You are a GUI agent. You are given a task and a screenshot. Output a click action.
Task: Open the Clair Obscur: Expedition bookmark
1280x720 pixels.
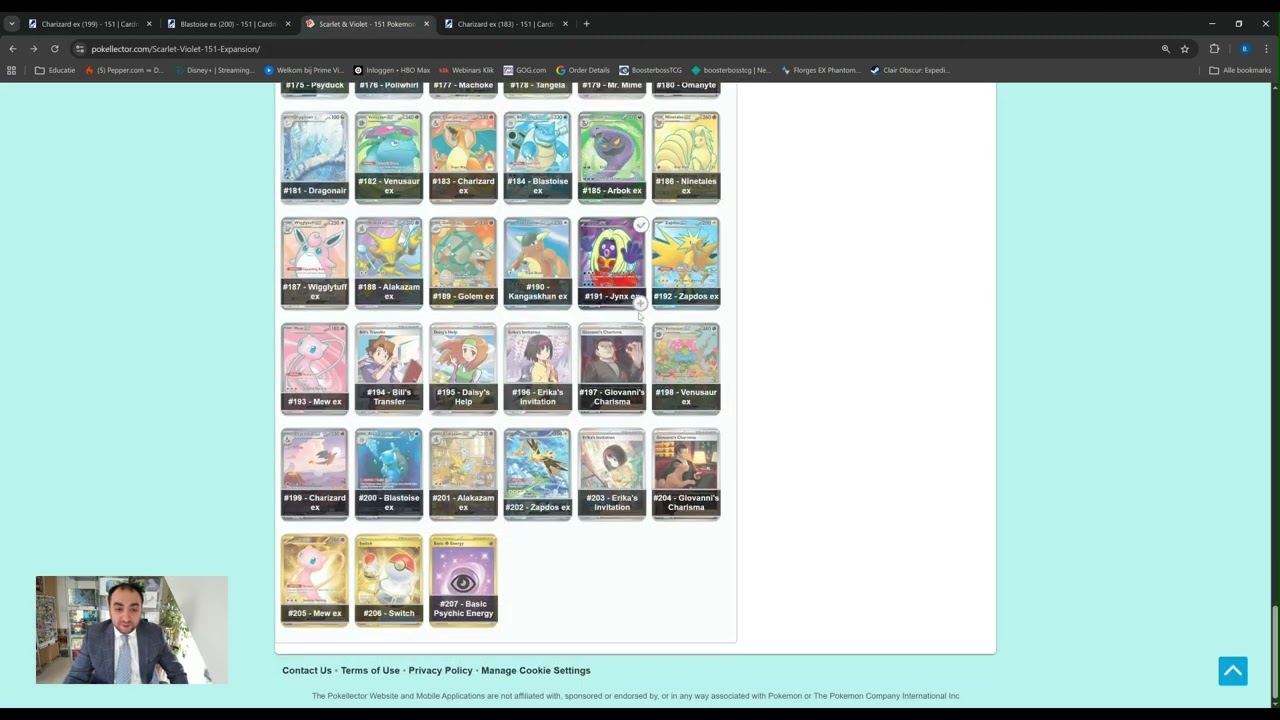coord(910,70)
